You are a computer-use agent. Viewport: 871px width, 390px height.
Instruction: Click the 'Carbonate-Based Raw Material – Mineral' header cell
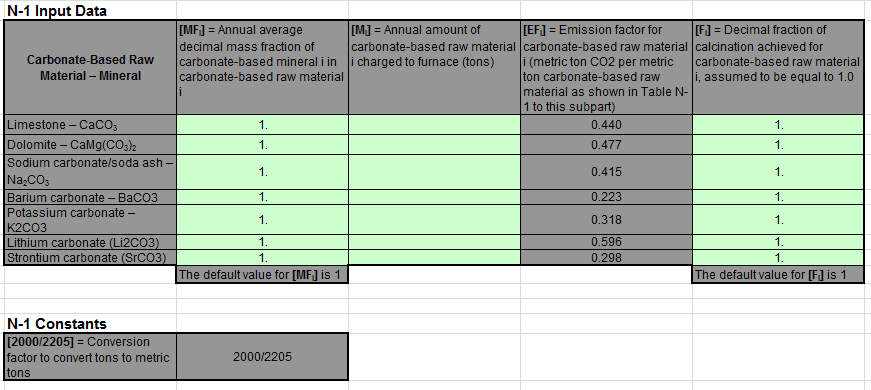pyautogui.click(x=90, y=68)
